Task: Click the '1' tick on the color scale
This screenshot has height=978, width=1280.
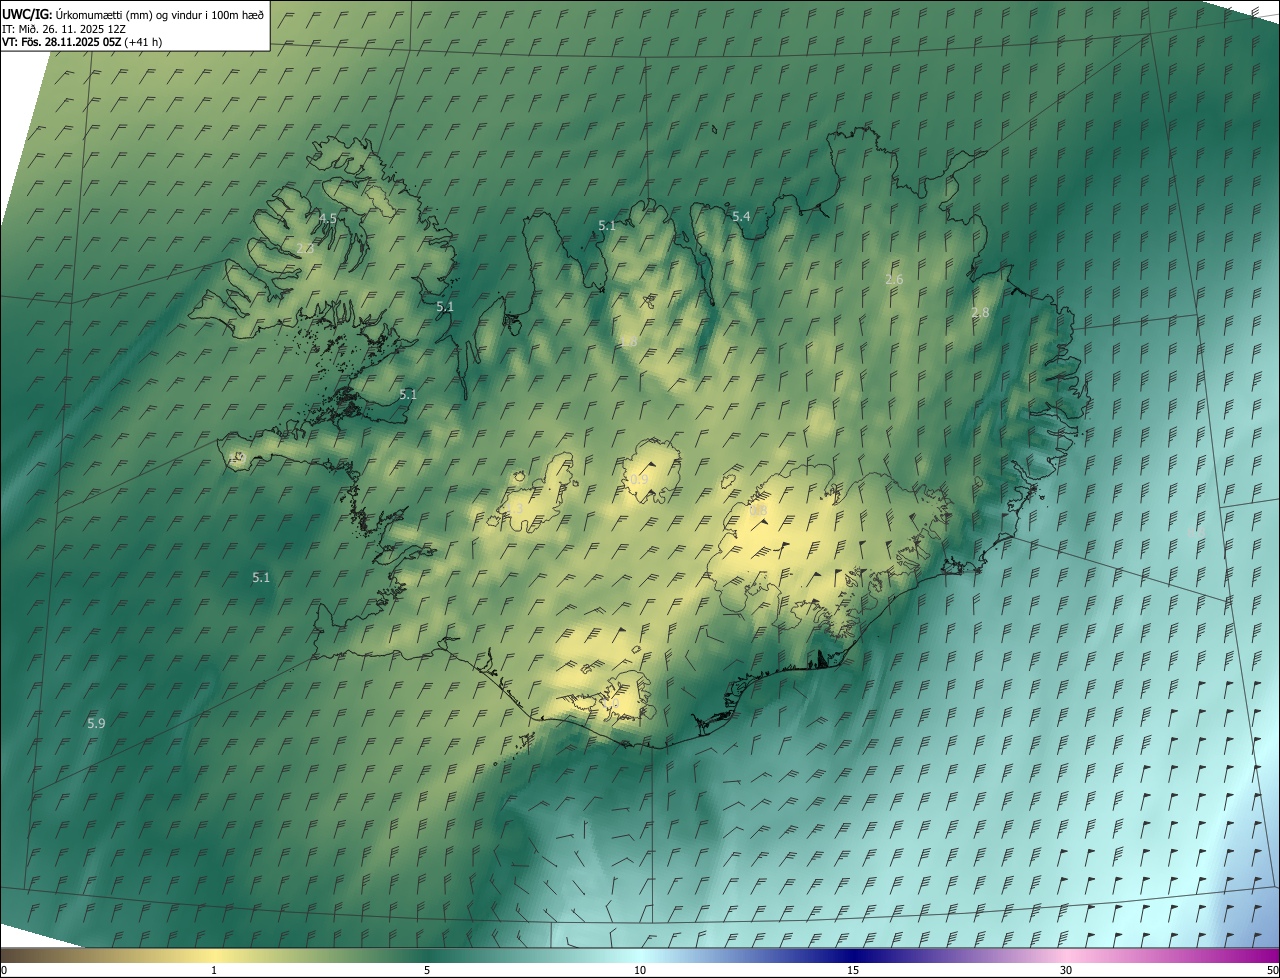Action: tap(214, 970)
